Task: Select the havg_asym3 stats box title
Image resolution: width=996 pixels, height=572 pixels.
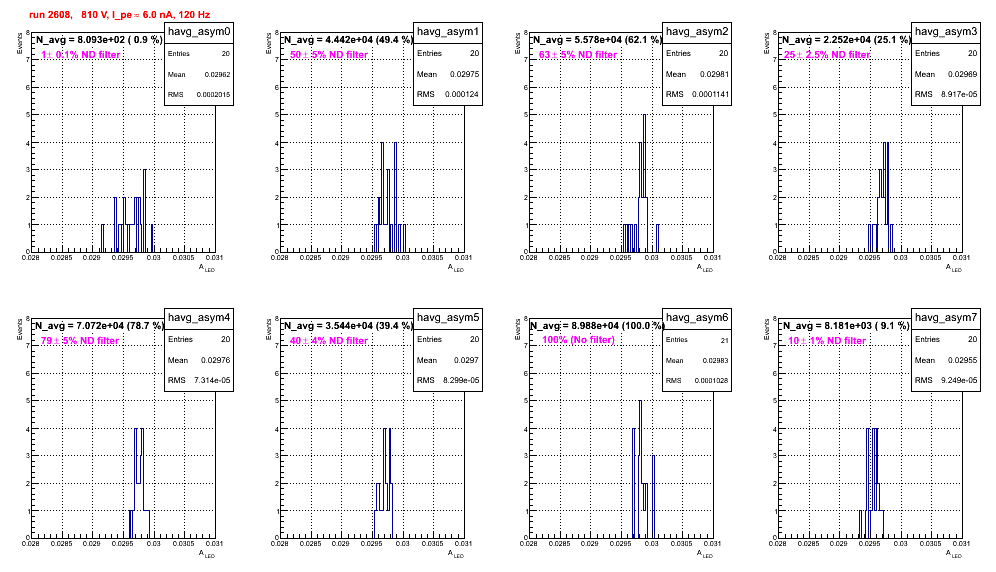Action: [x=946, y=32]
